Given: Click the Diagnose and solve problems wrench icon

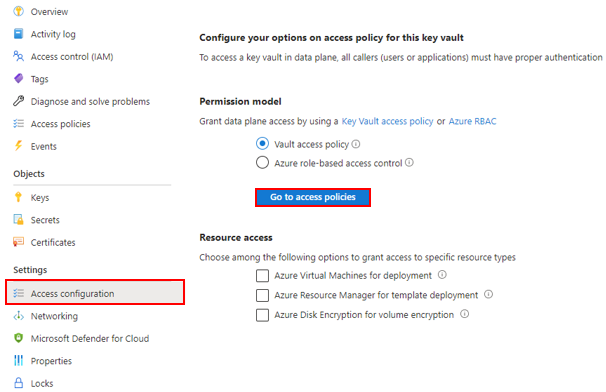Looking at the screenshot, I should 19,101.
